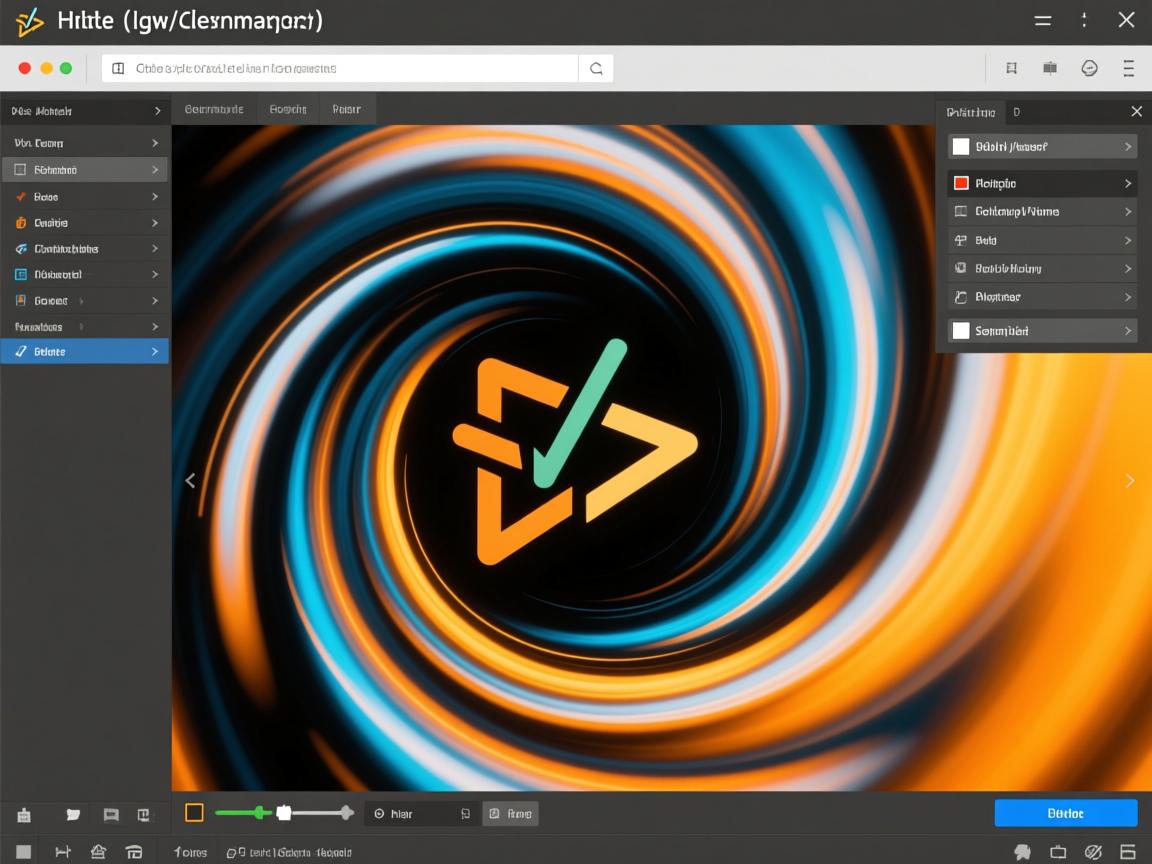Open the hamburger menu in the top toolbar
Viewport: 1152px width, 864px height.
[1129, 68]
